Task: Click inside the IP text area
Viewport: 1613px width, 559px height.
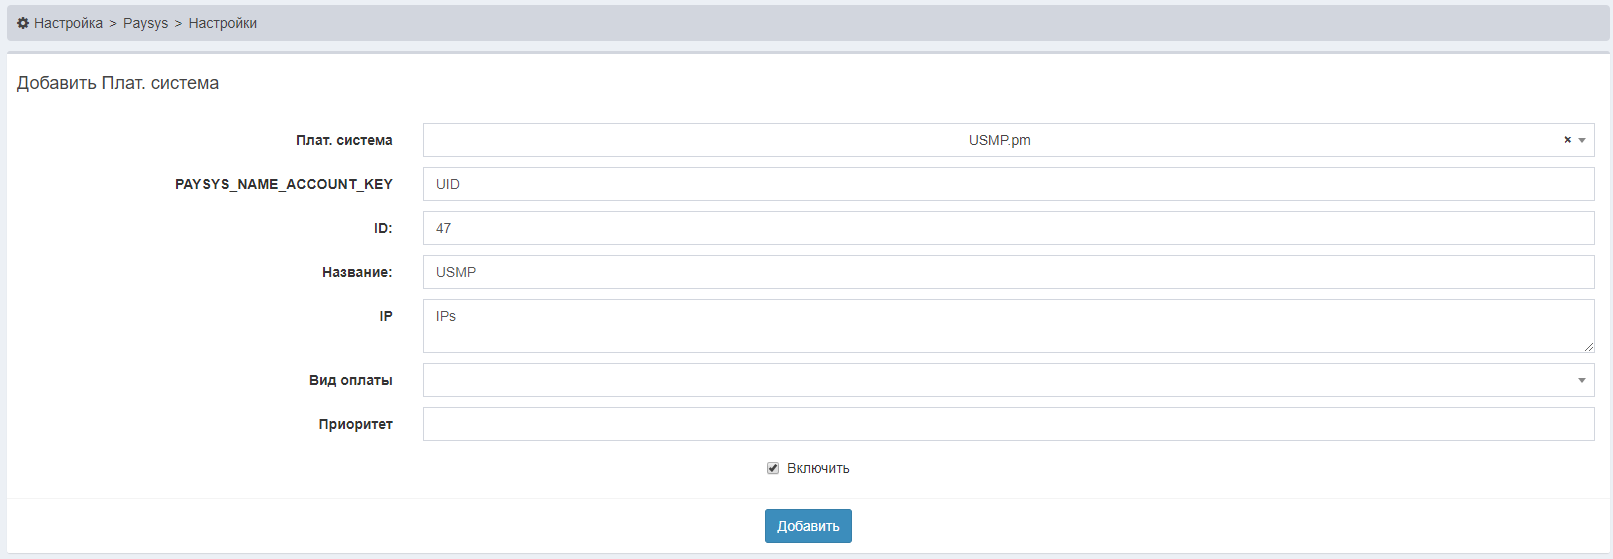Action: click(1008, 326)
